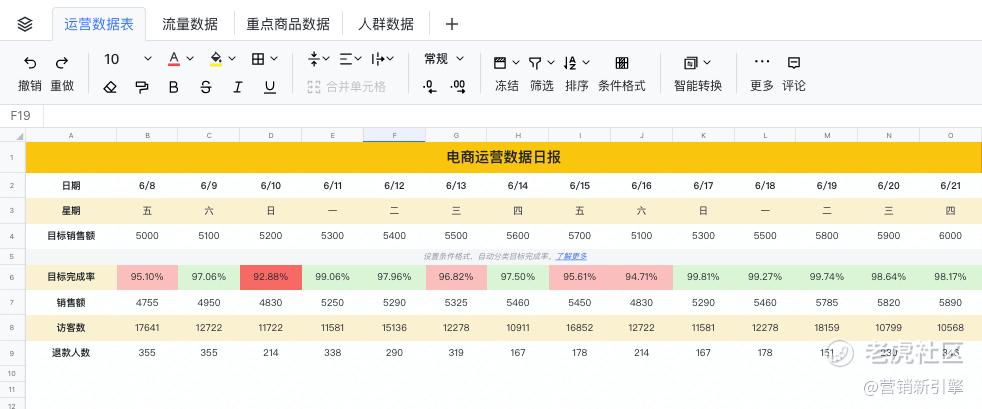Open comments (评论) icon

coord(793,63)
